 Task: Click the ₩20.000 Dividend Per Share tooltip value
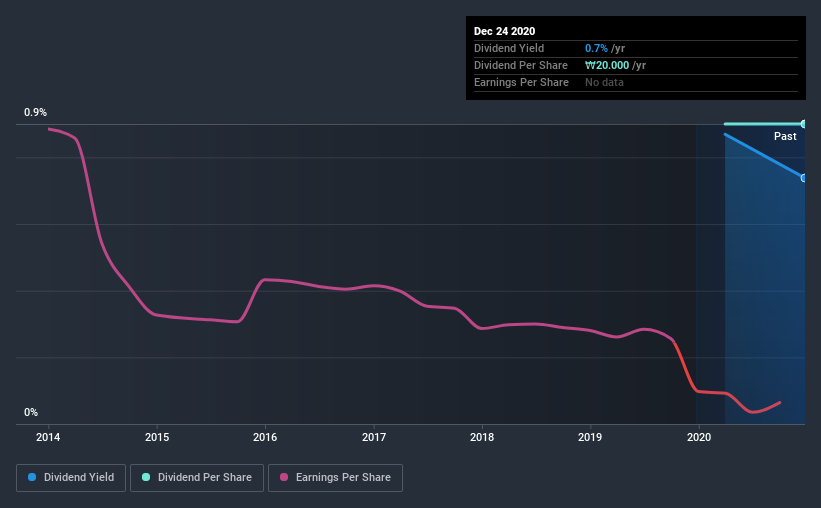(x=615, y=65)
